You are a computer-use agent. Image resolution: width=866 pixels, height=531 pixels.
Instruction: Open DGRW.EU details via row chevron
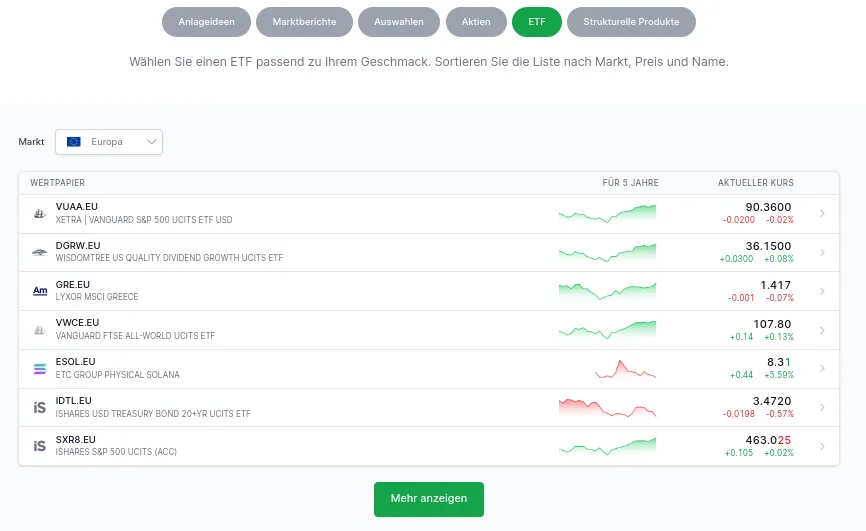pyautogui.click(x=822, y=252)
